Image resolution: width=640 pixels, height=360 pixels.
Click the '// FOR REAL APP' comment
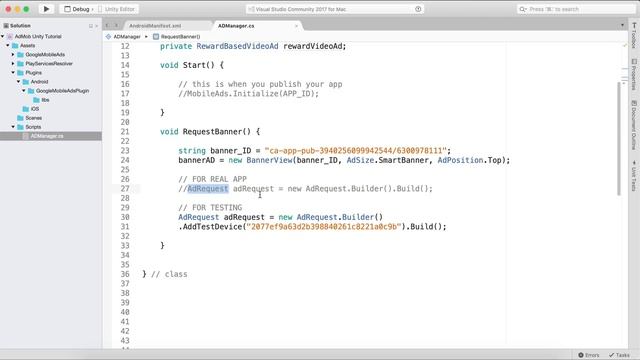(212, 179)
